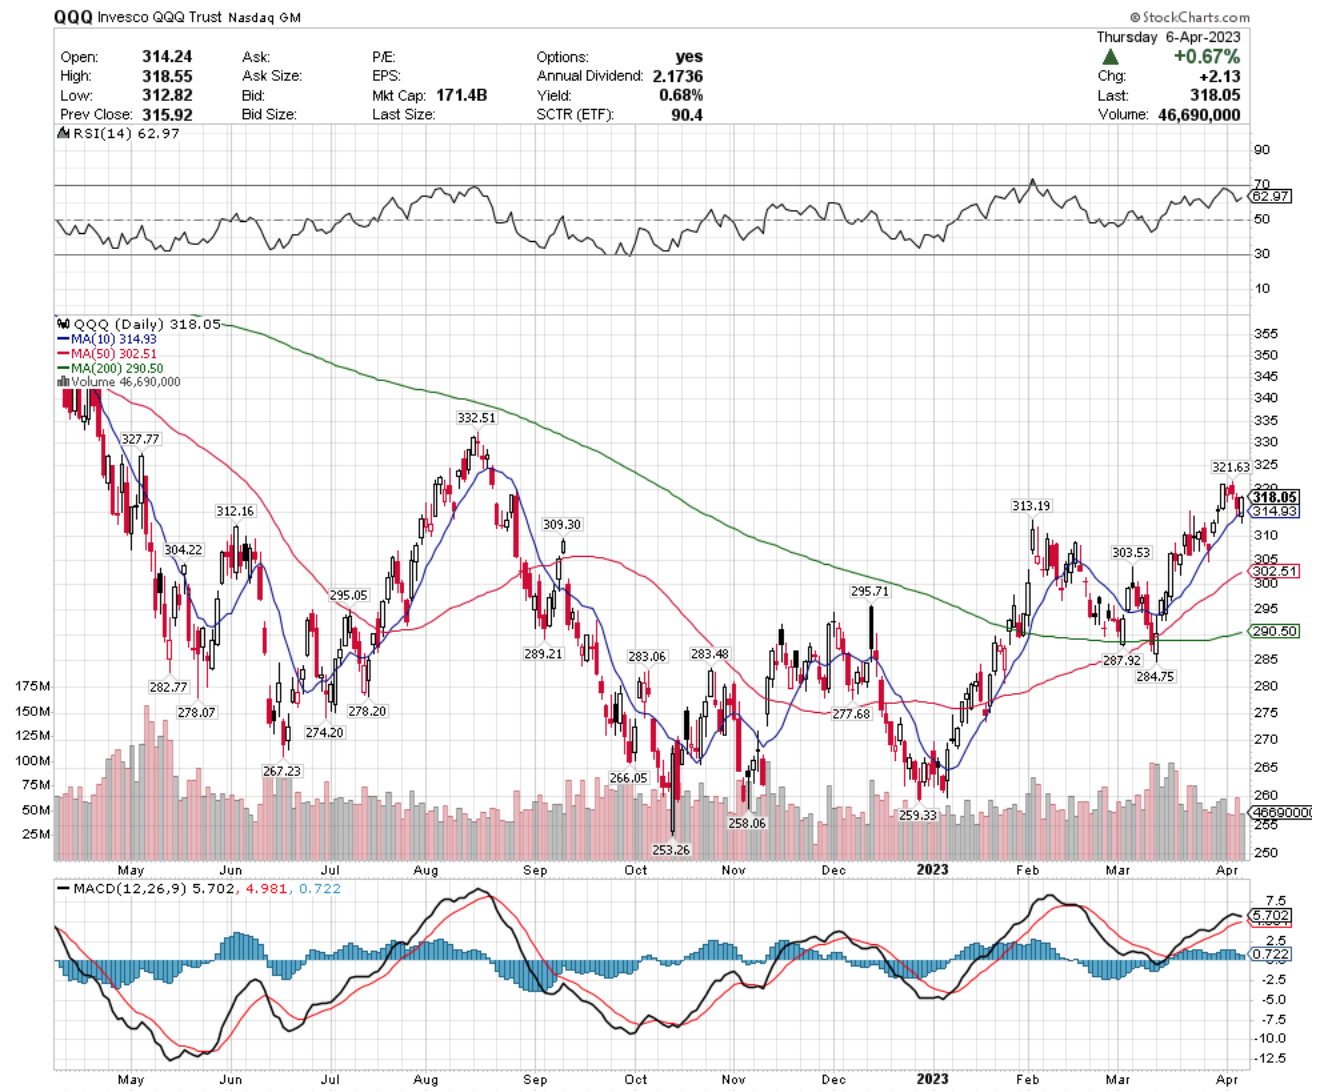Click the 5.702 MACD tag on right axis
This screenshot has width=1328, height=1092.
[x=1271, y=915]
